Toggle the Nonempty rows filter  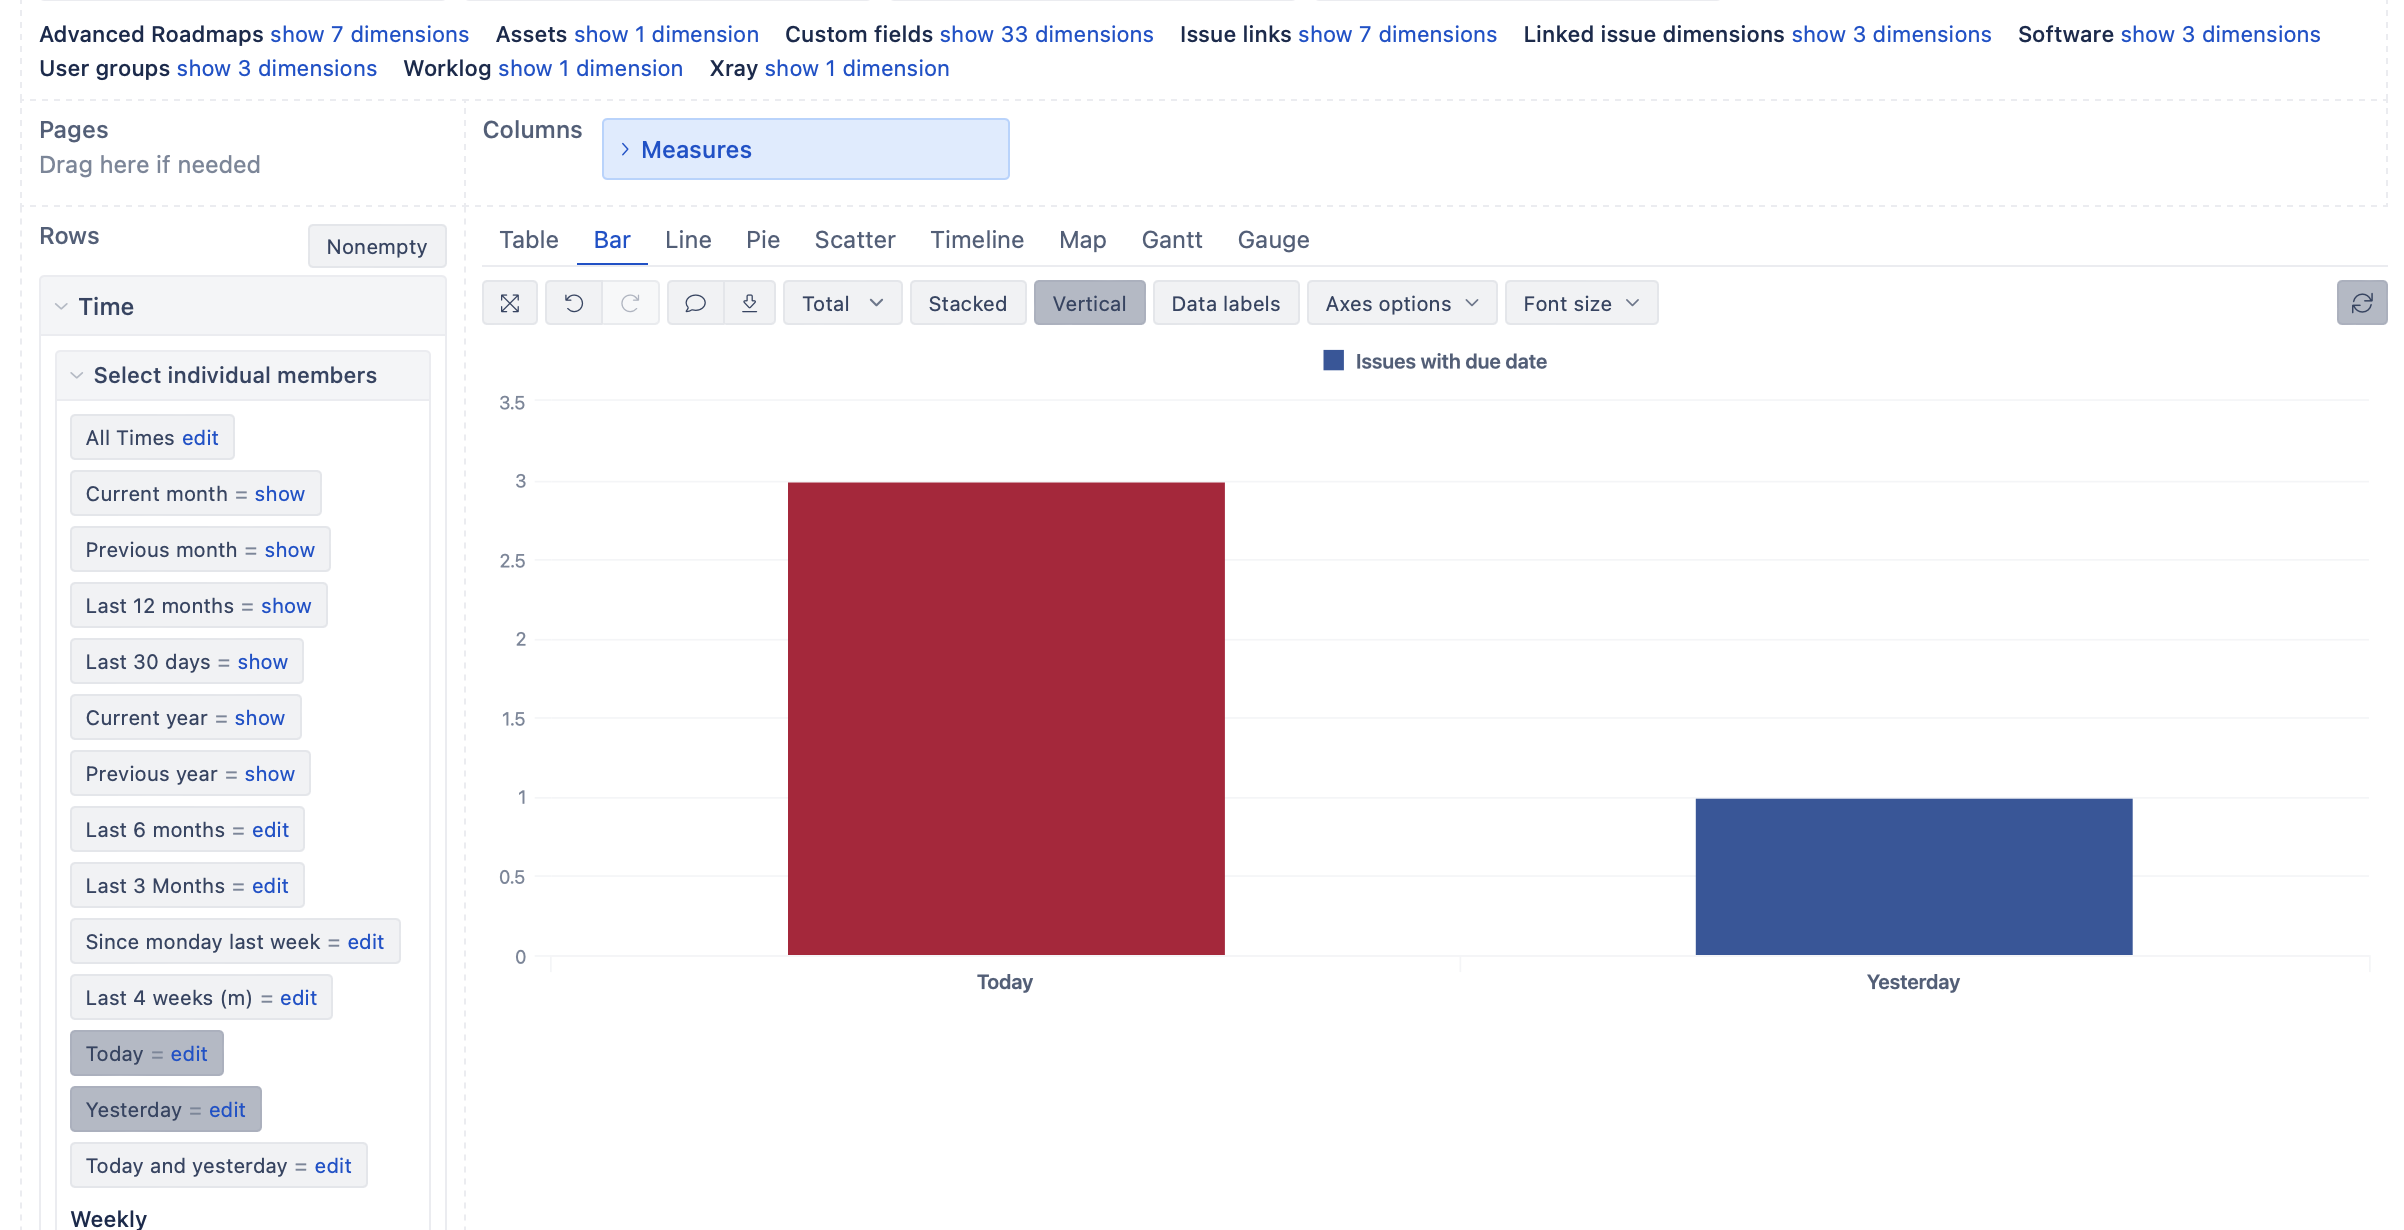377,246
